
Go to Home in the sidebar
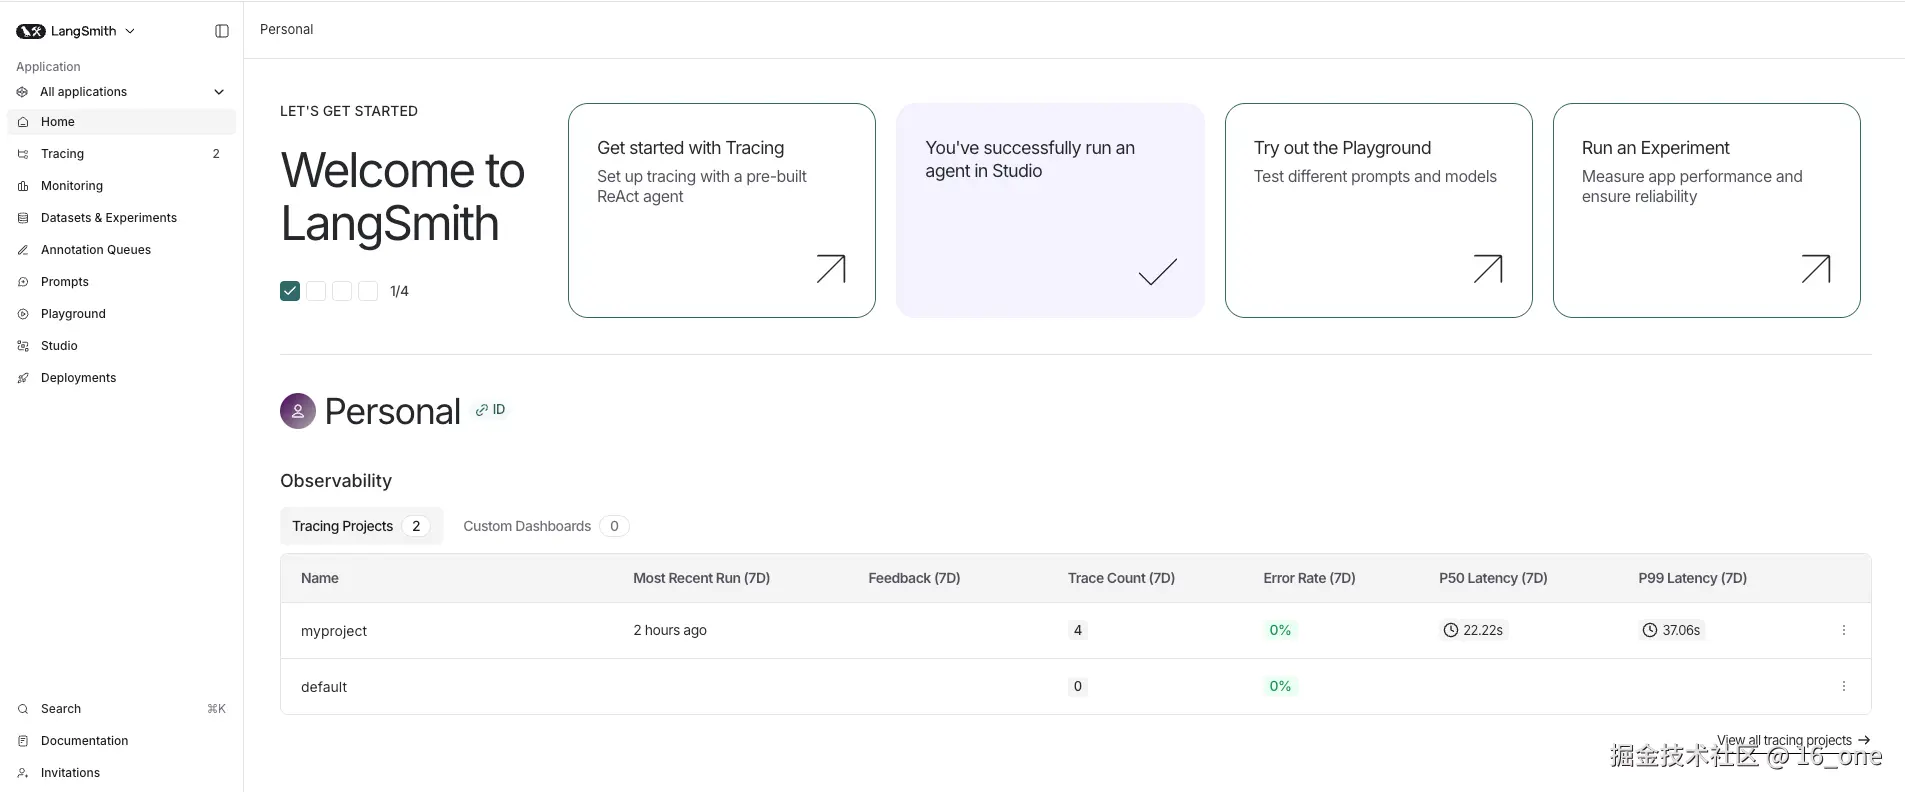122,122
